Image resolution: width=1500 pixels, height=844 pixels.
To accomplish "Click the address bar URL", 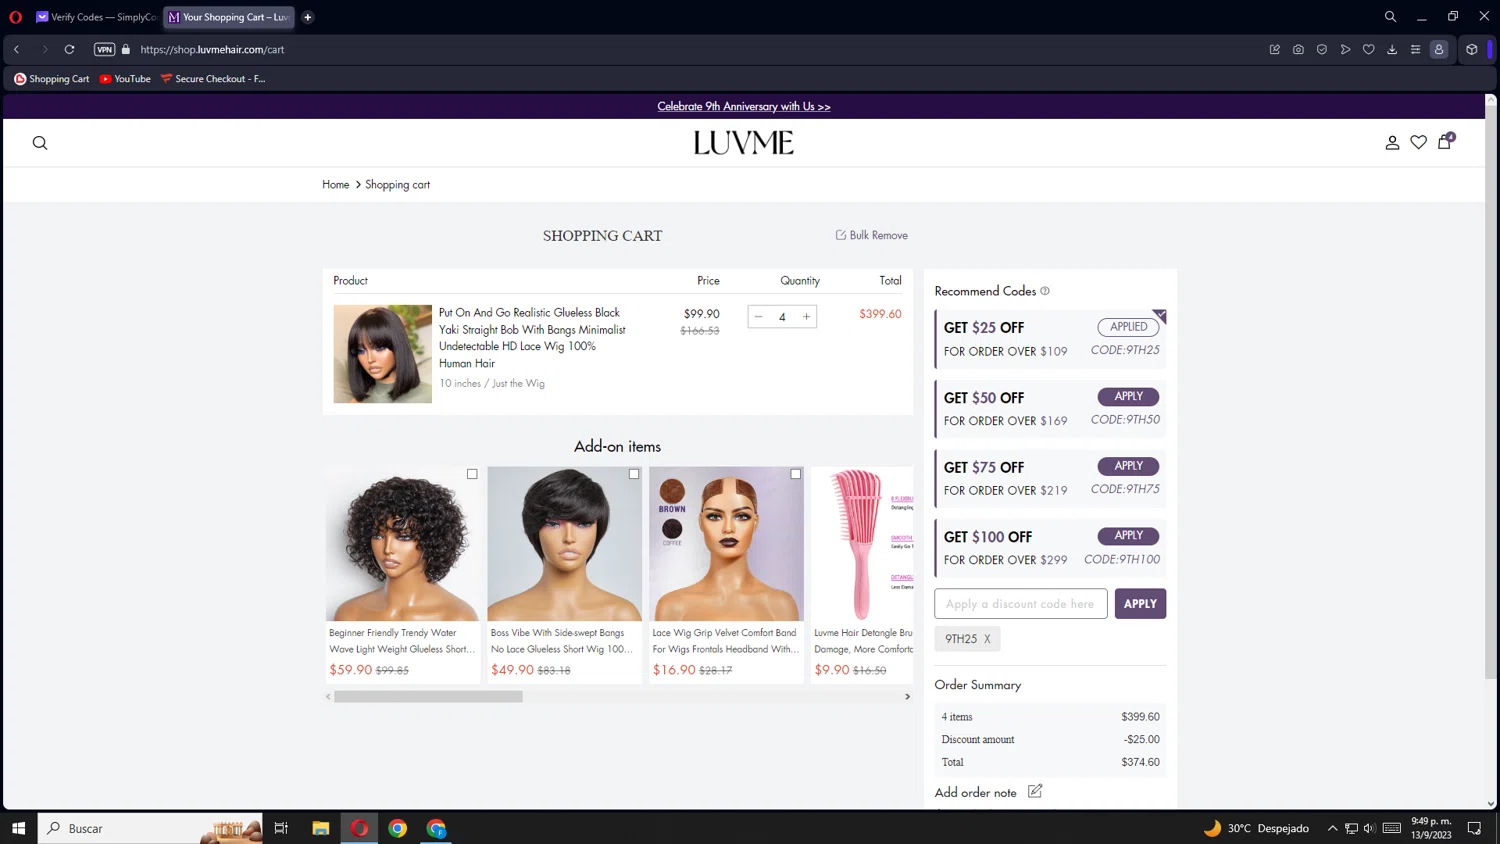I will click(212, 49).
